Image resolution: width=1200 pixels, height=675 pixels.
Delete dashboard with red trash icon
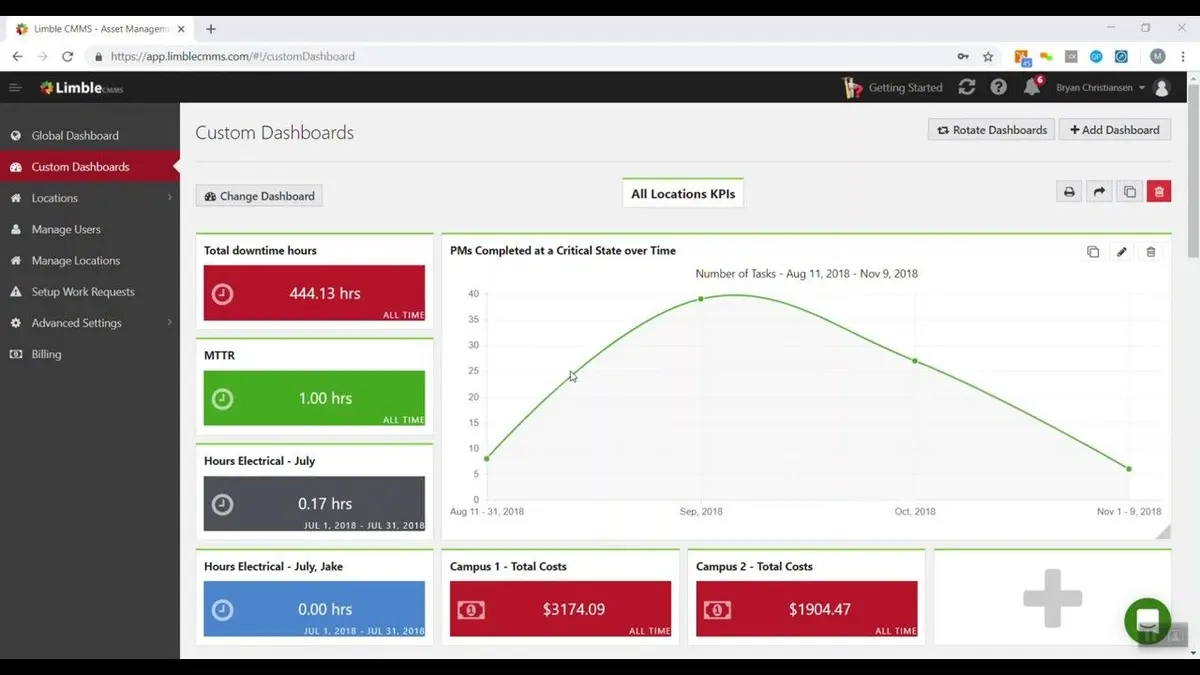click(1159, 192)
